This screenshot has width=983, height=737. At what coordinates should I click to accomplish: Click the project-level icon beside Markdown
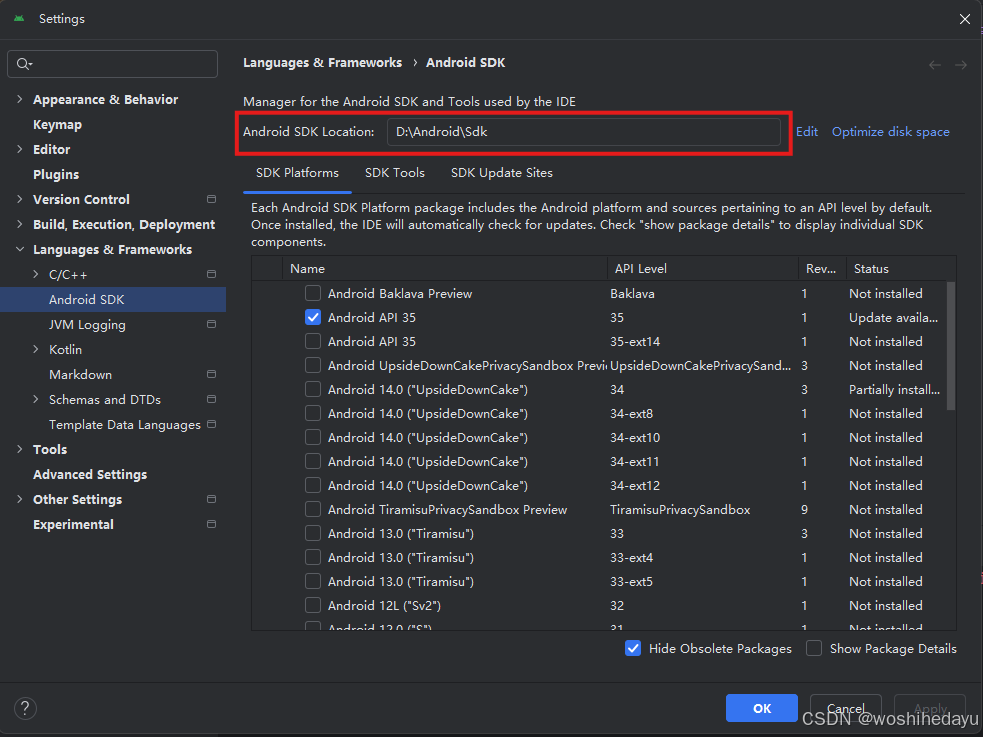pos(211,374)
